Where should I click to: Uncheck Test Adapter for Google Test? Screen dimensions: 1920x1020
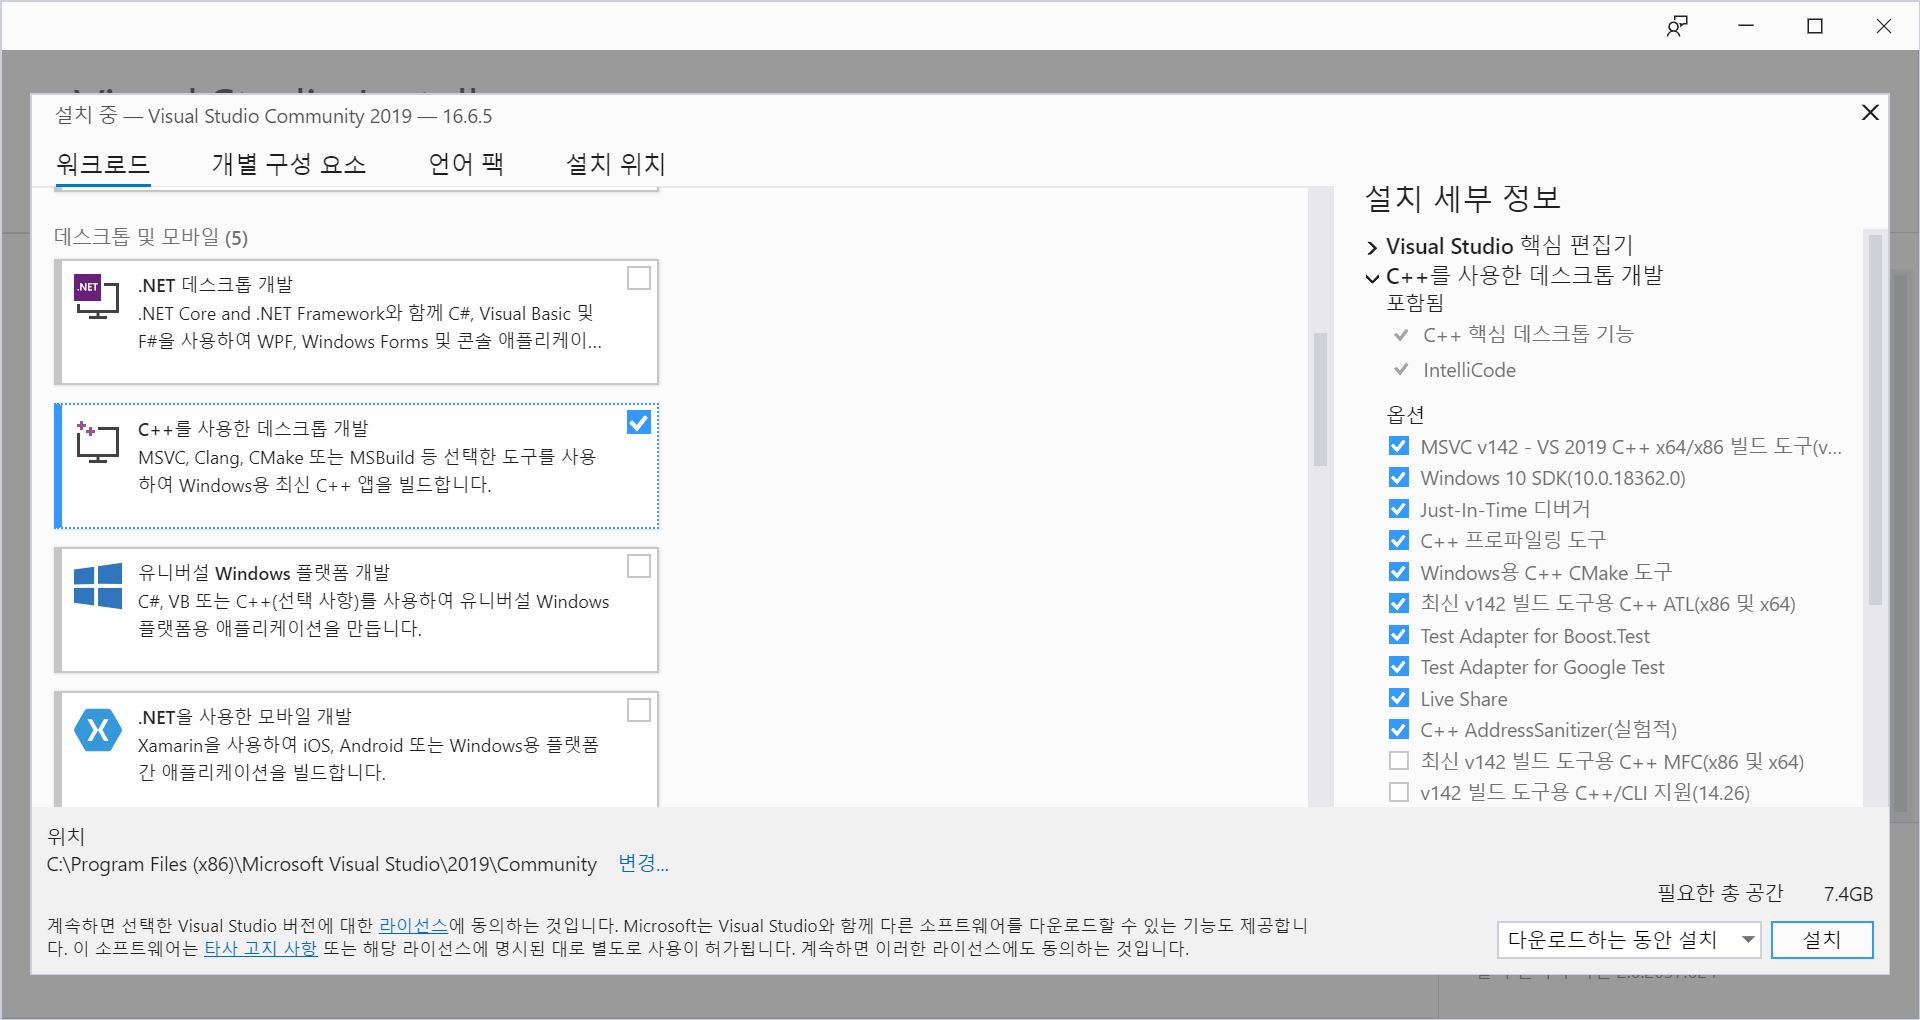point(1399,667)
